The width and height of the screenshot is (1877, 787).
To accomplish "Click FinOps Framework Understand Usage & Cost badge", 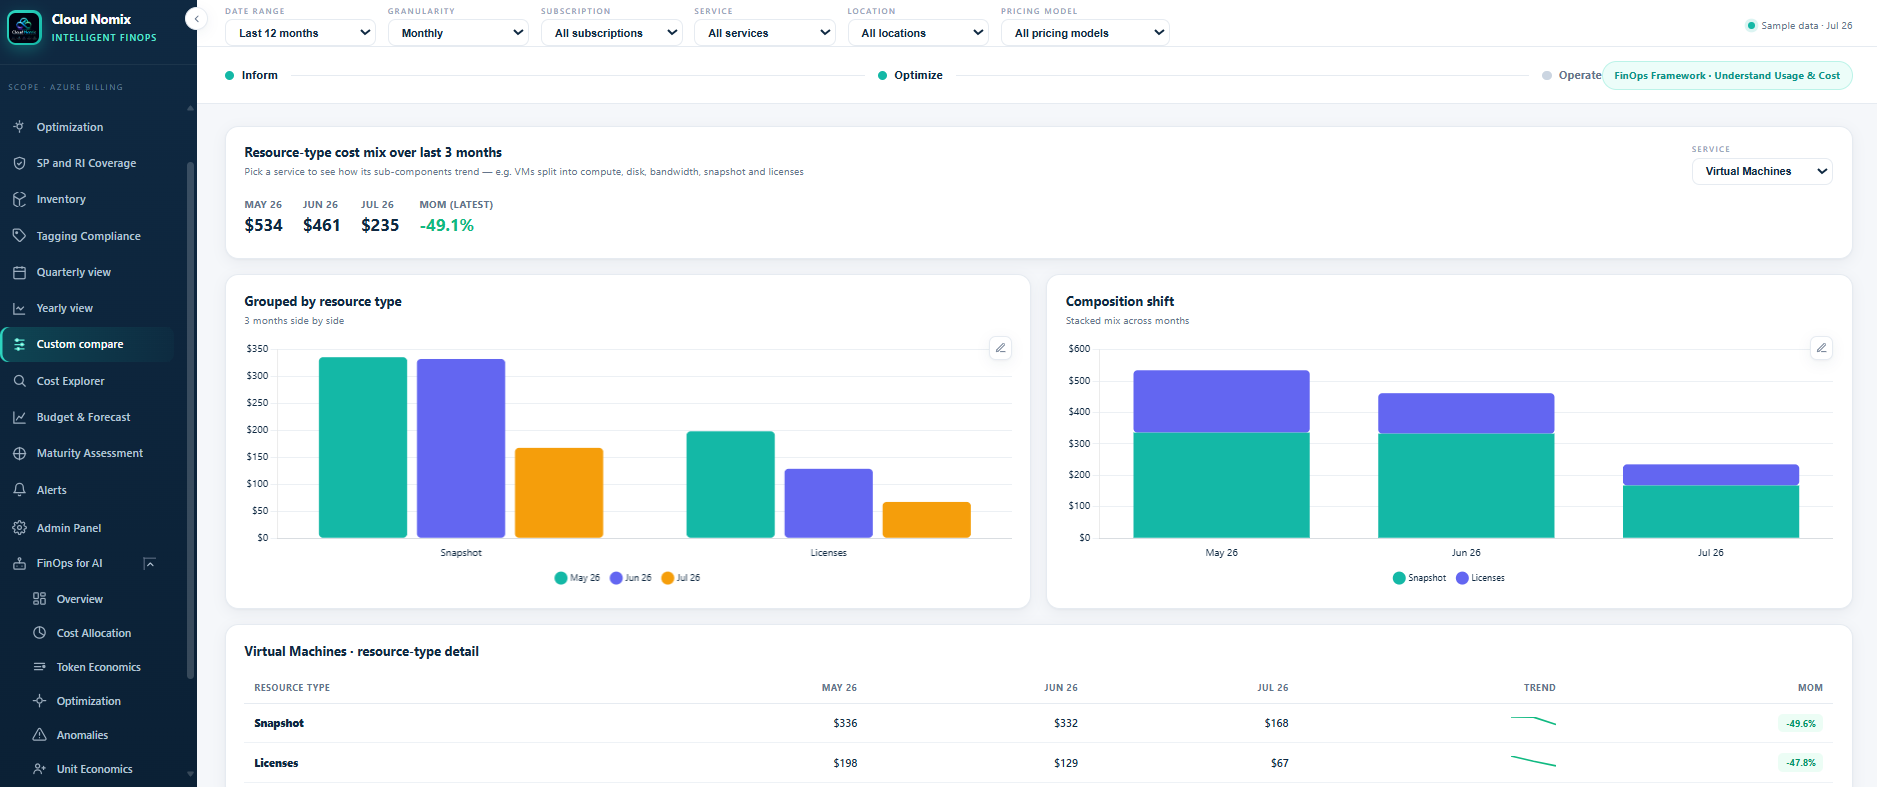I will (x=1727, y=75).
